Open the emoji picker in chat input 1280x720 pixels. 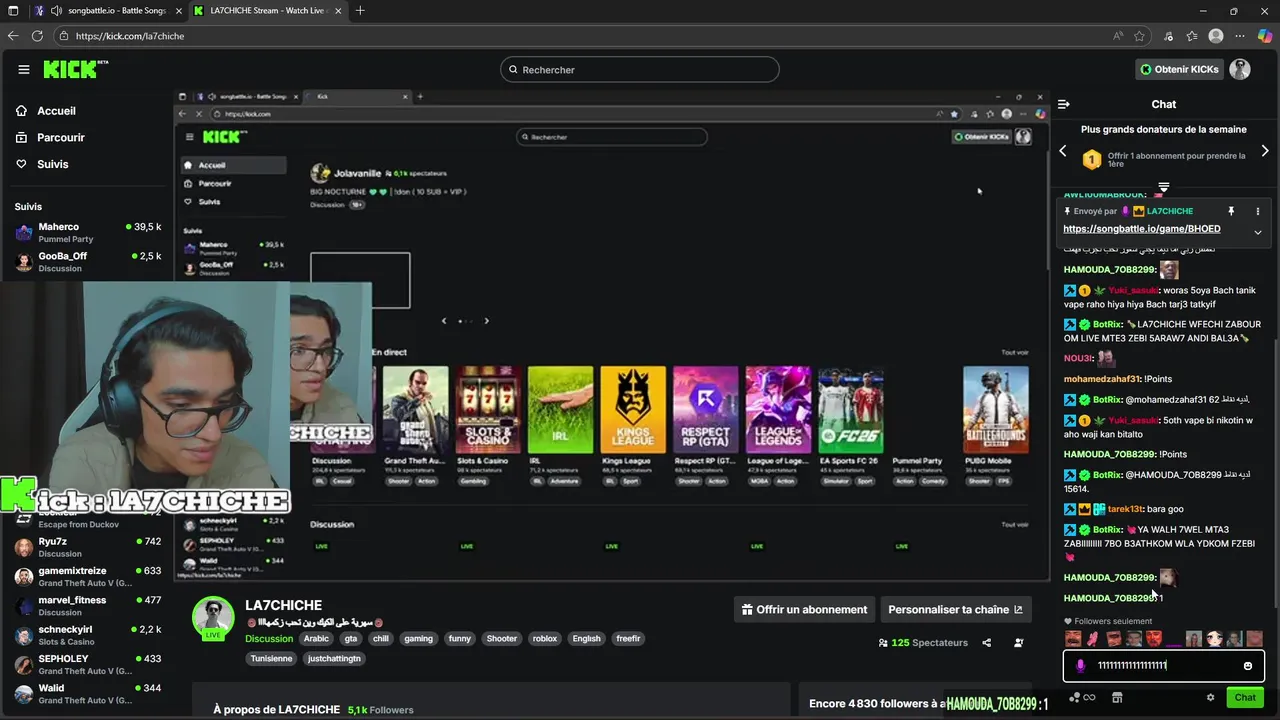pyautogui.click(x=1248, y=666)
